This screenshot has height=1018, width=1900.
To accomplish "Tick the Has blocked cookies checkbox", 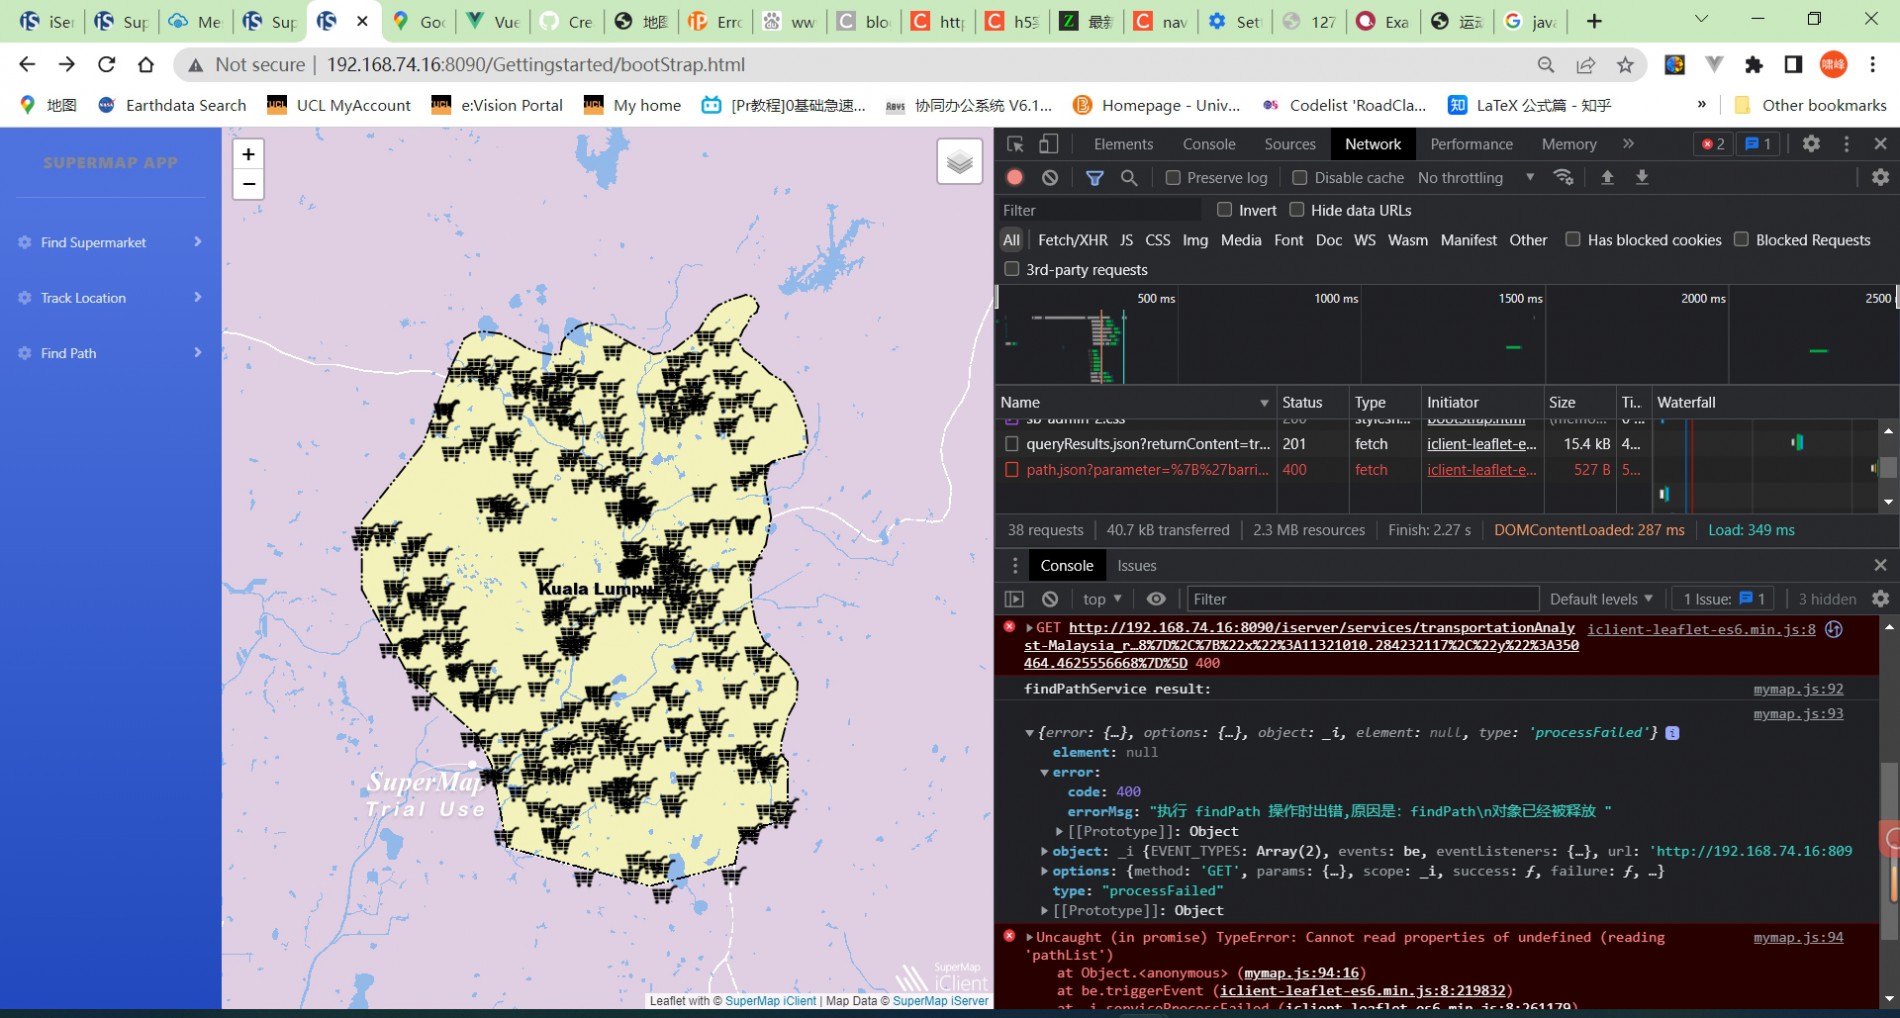I will (1573, 239).
